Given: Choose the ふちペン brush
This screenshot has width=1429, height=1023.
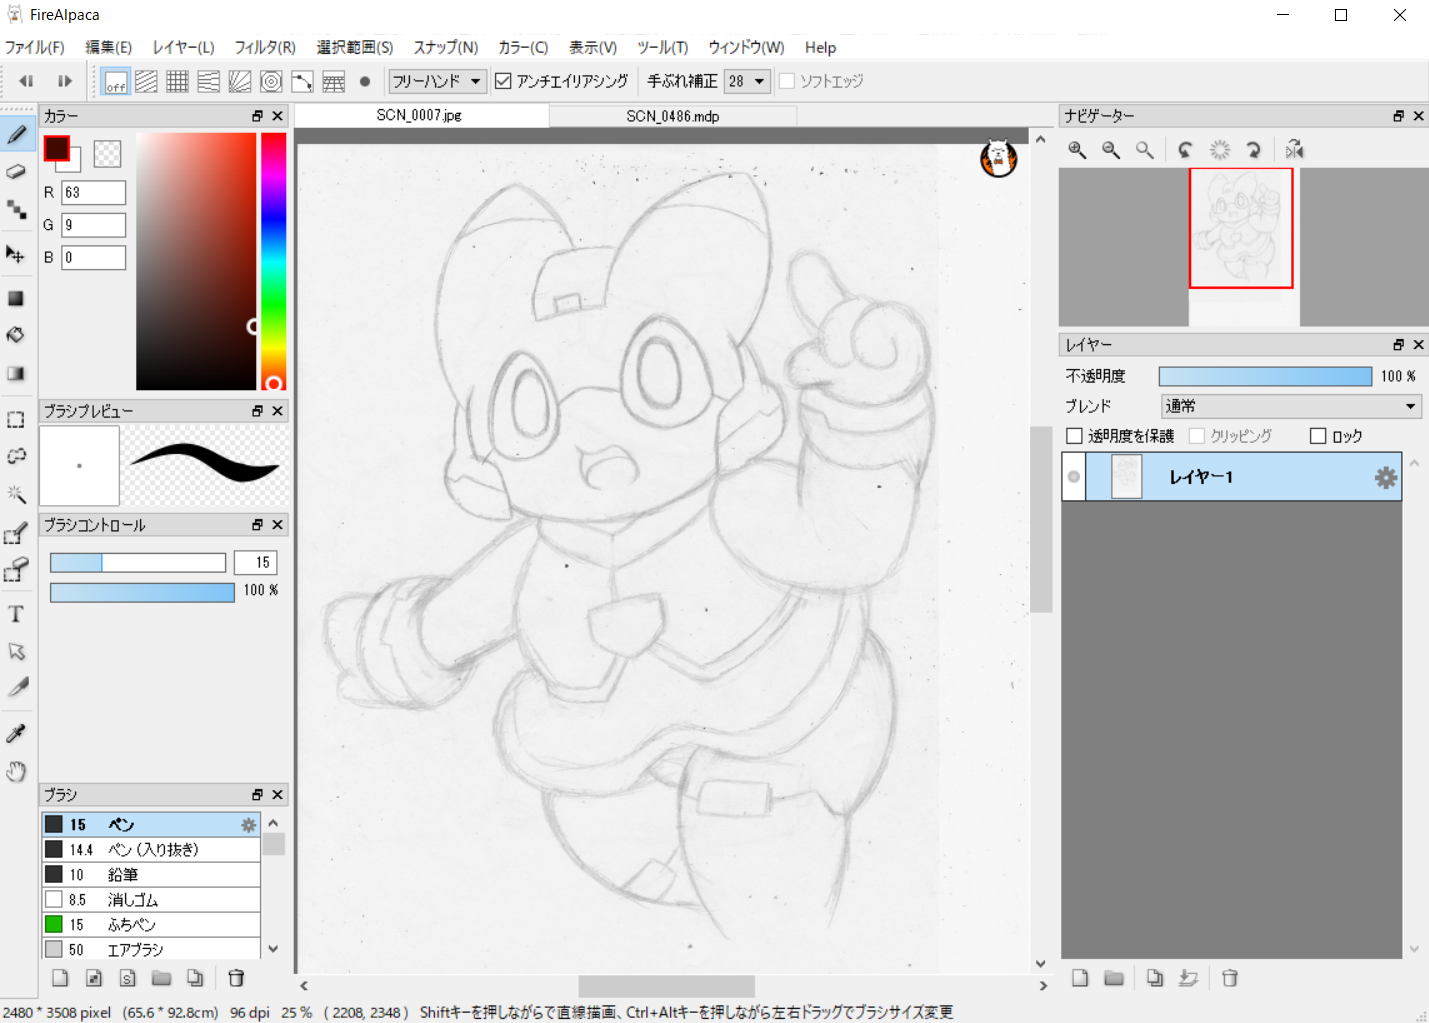Looking at the screenshot, I should [x=151, y=924].
